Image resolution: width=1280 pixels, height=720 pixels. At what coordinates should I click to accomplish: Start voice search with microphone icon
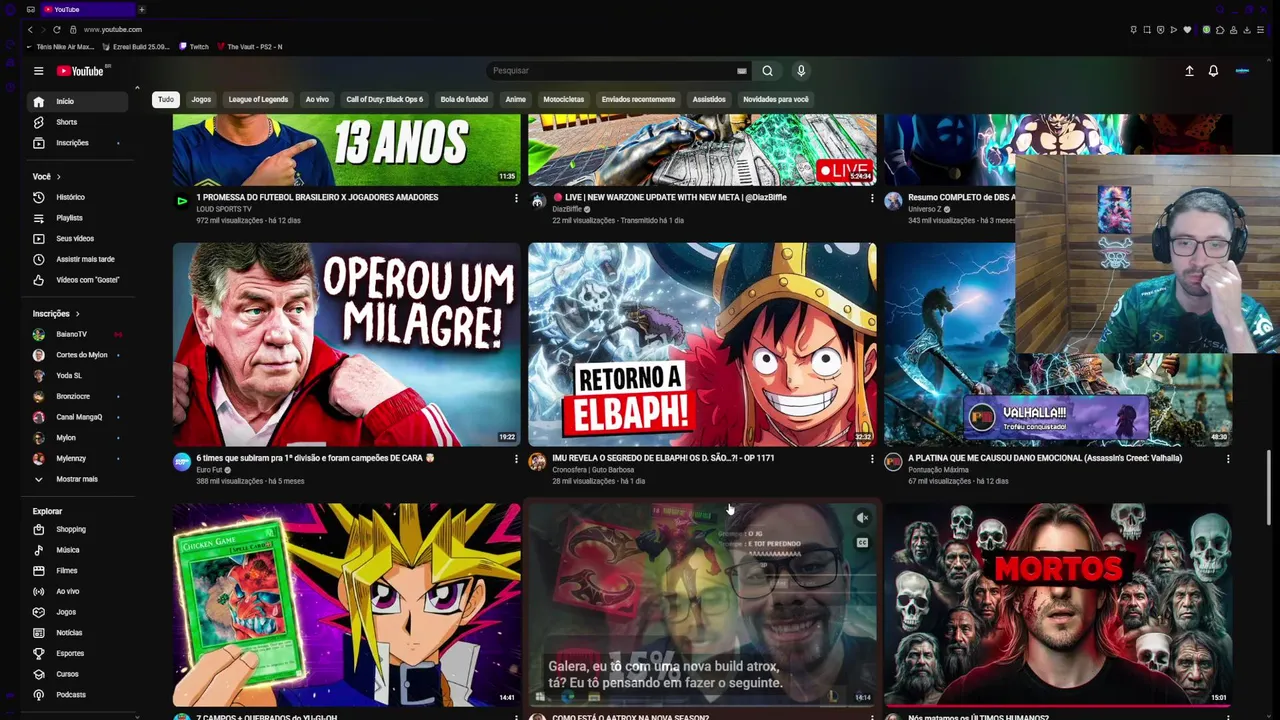click(x=801, y=71)
